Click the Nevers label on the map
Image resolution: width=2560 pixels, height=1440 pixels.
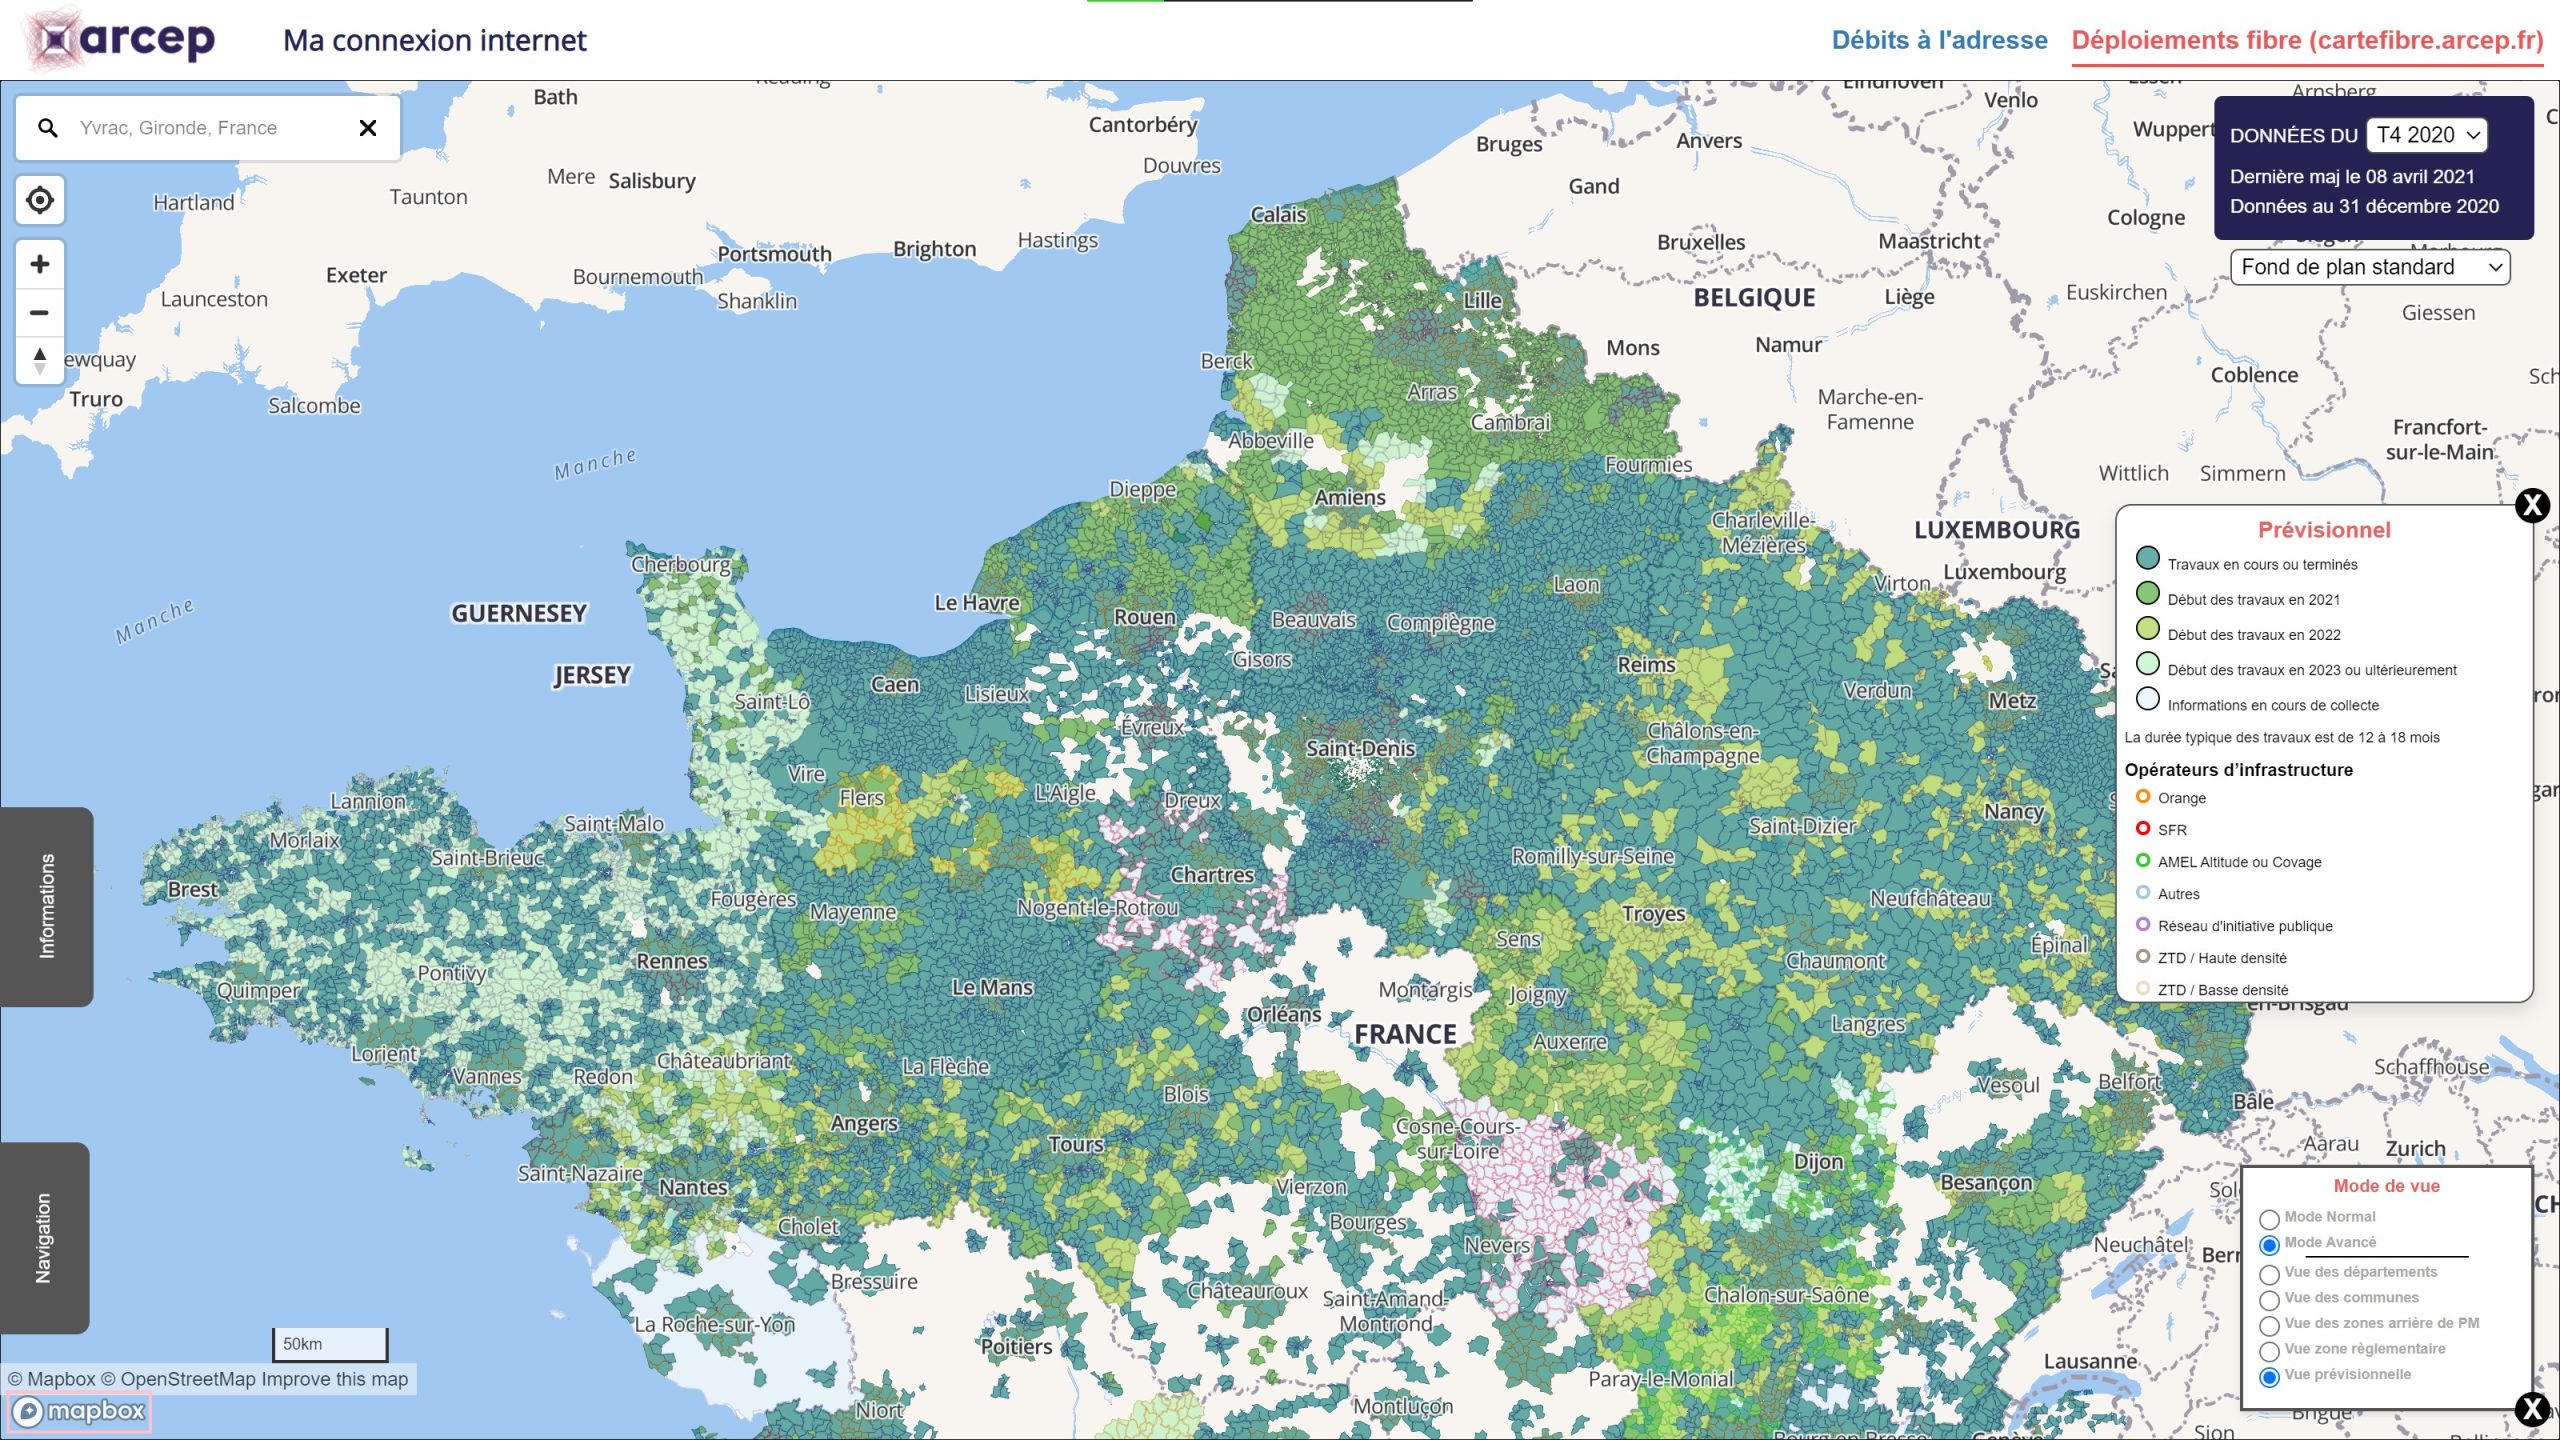[x=1497, y=1245]
